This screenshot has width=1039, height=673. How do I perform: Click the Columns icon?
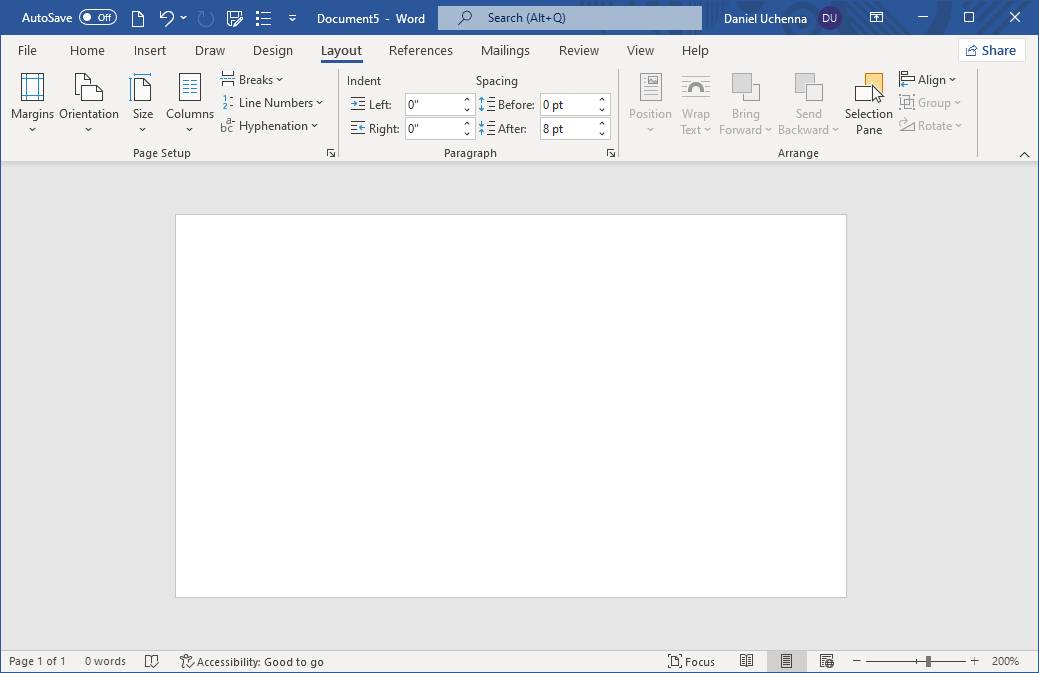(x=189, y=90)
